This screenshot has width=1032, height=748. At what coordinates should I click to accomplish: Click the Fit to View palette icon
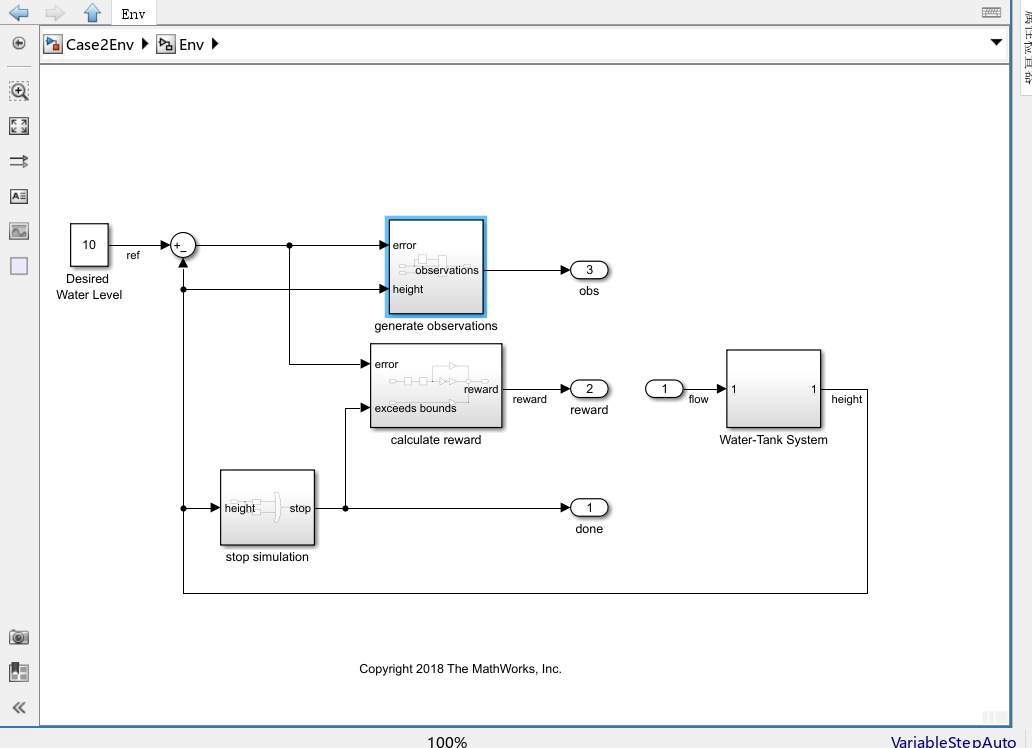coord(19,126)
